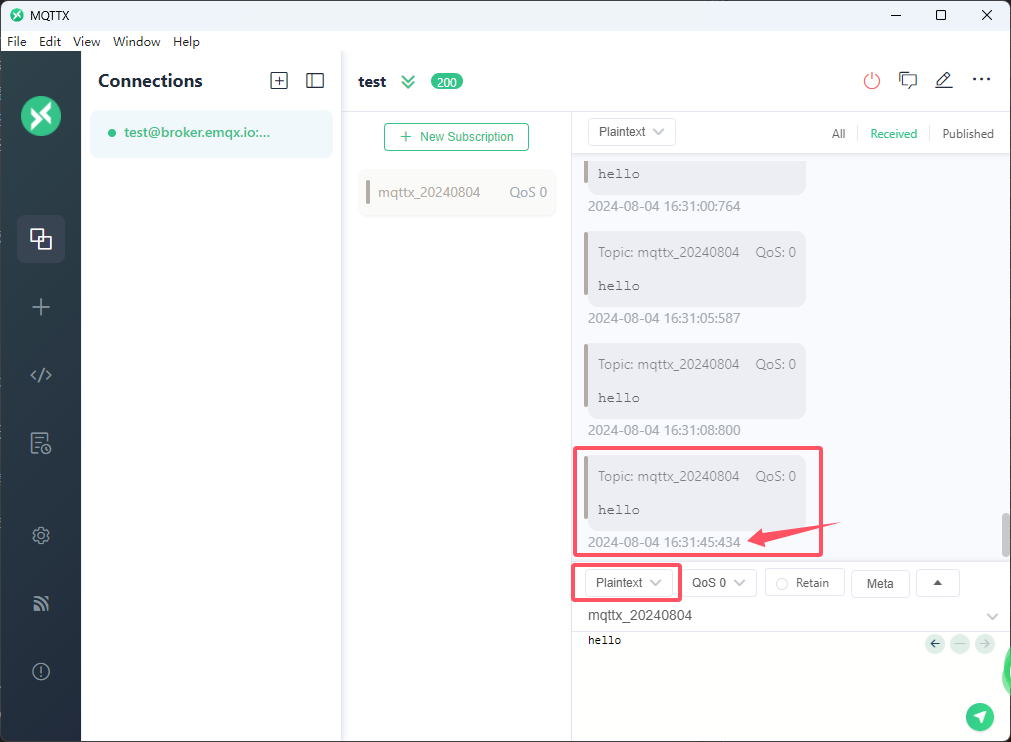The width and height of the screenshot is (1011, 742).
Task: Click the disconnect power icon
Action: (871, 81)
